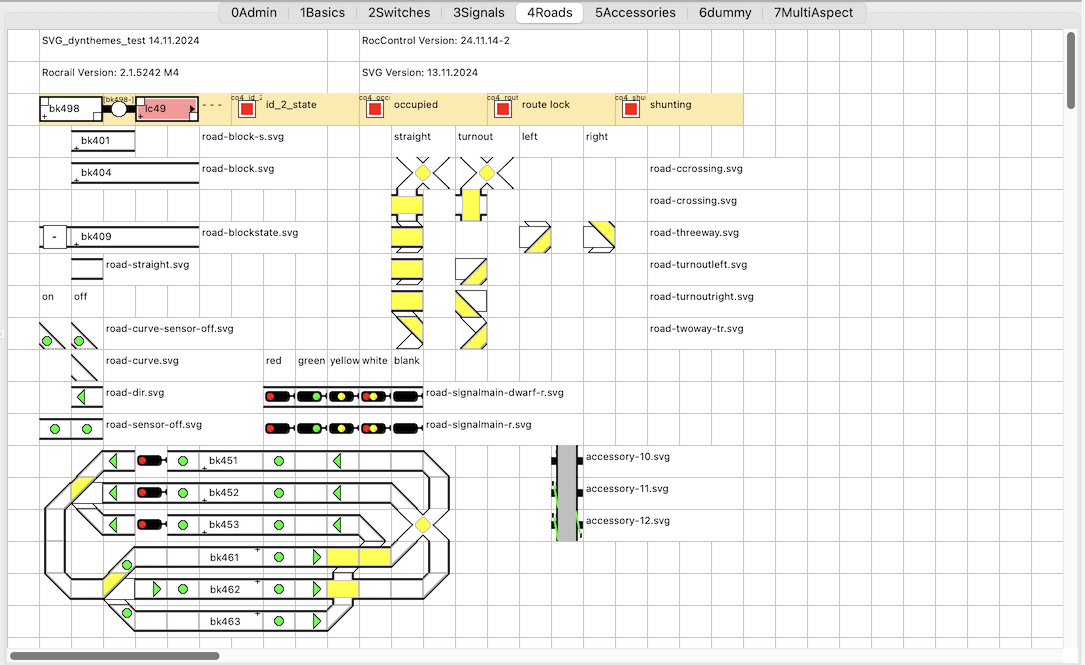The width and height of the screenshot is (1085, 665).
Task: Open the 5Accessories tab
Action: [x=635, y=13]
